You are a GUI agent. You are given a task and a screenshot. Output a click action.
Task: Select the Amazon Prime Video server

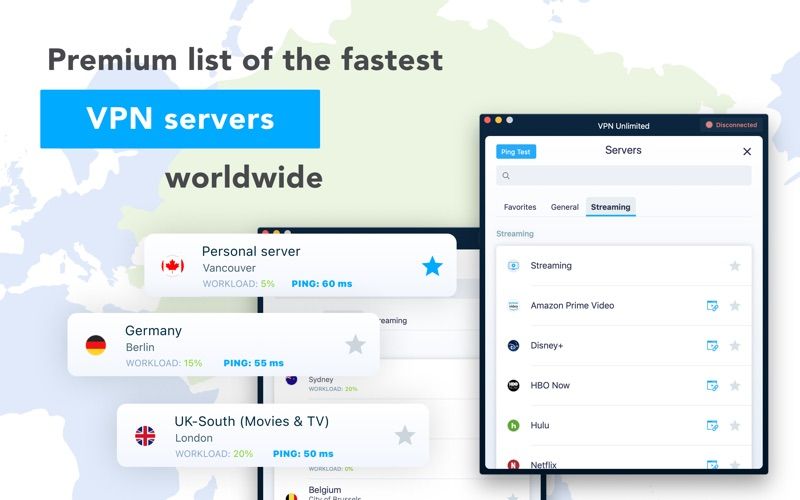(x=623, y=306)
